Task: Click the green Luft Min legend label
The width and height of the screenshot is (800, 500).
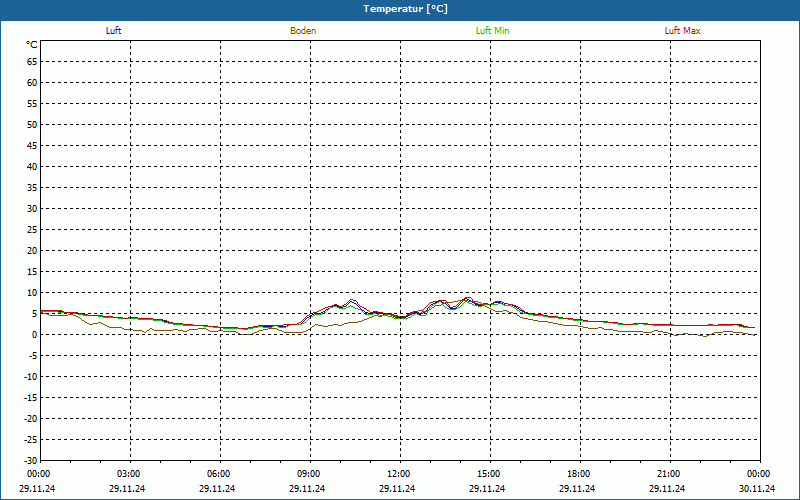Action: point(492,31)
